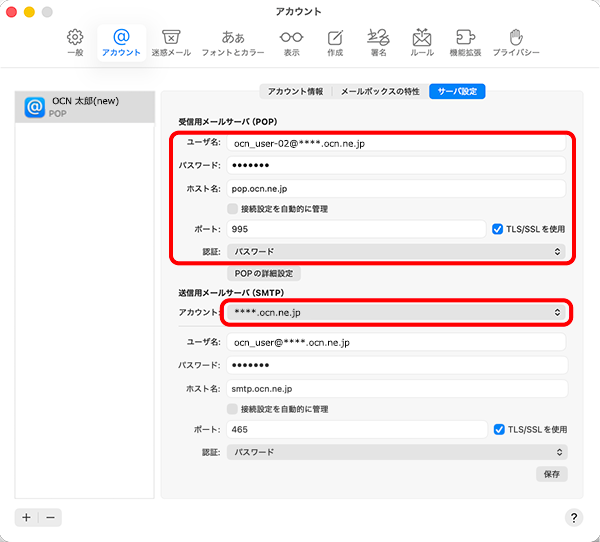Click the POP ホスト名 field
The image size is (600, 542).
(x=396, y=188)
